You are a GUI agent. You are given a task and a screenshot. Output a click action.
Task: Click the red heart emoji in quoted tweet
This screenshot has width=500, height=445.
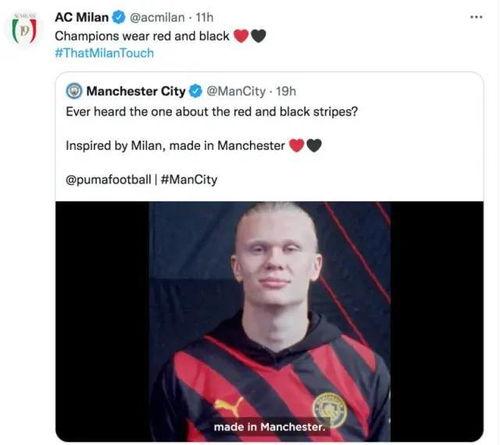pos(297,145)
